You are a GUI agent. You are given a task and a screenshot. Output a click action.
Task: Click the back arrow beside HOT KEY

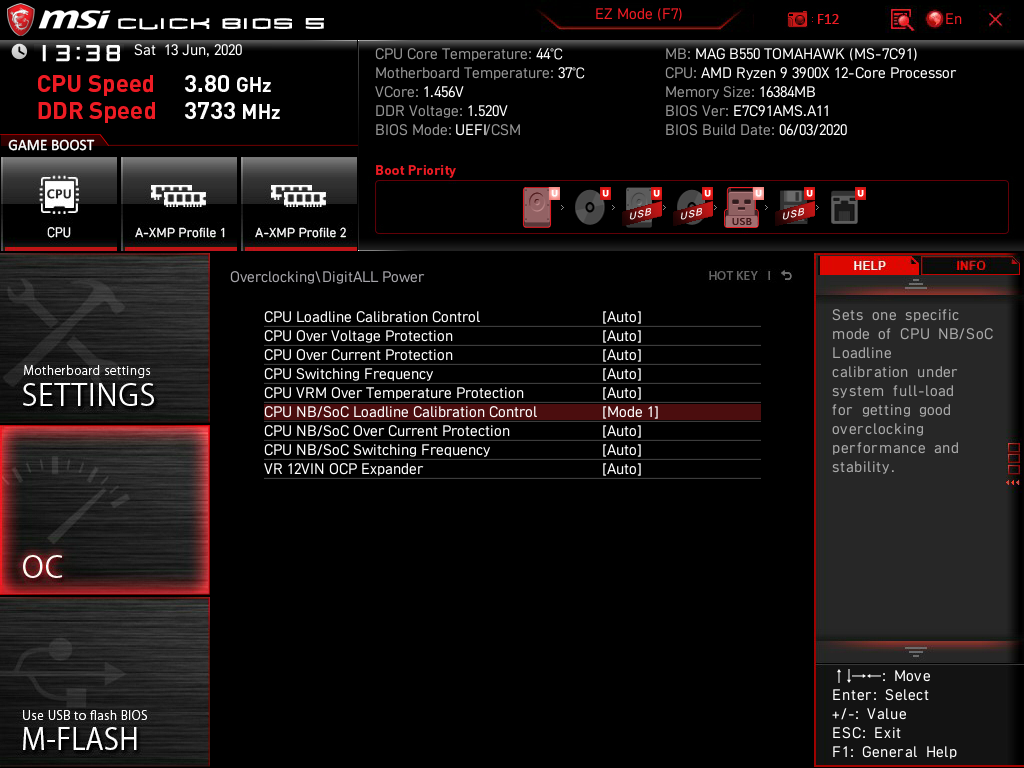click(787, 276)
